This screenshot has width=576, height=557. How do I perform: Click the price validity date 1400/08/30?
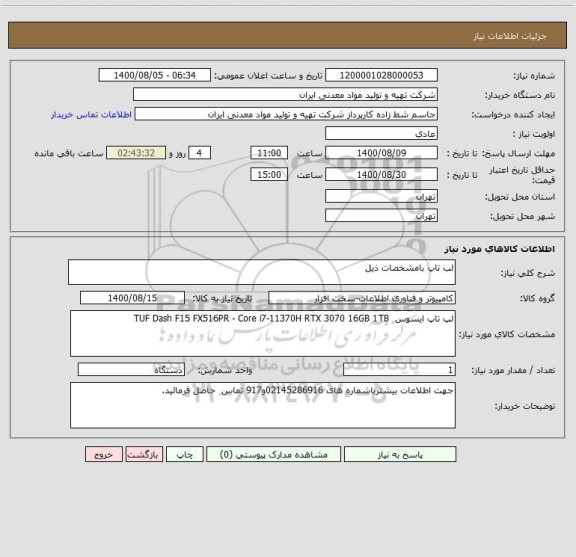coord(381,175)
